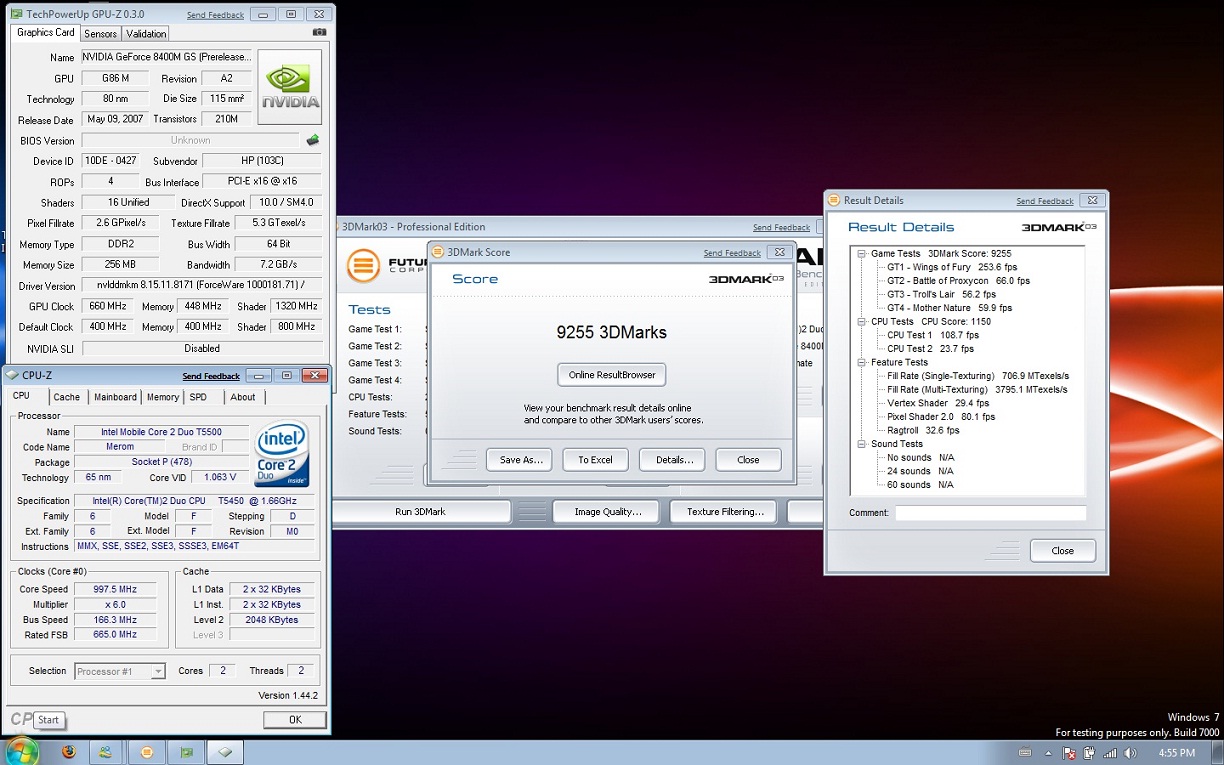
Task: Select the Ragtroll result row
Action: pos(923,431)
